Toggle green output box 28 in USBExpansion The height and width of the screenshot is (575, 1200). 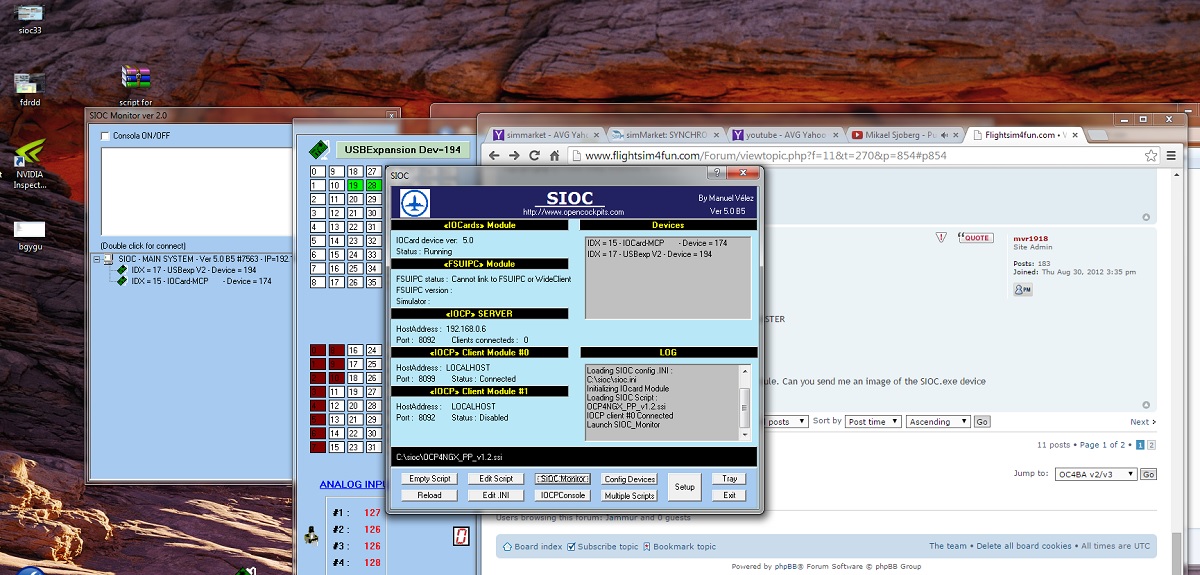tap(373, 185)
